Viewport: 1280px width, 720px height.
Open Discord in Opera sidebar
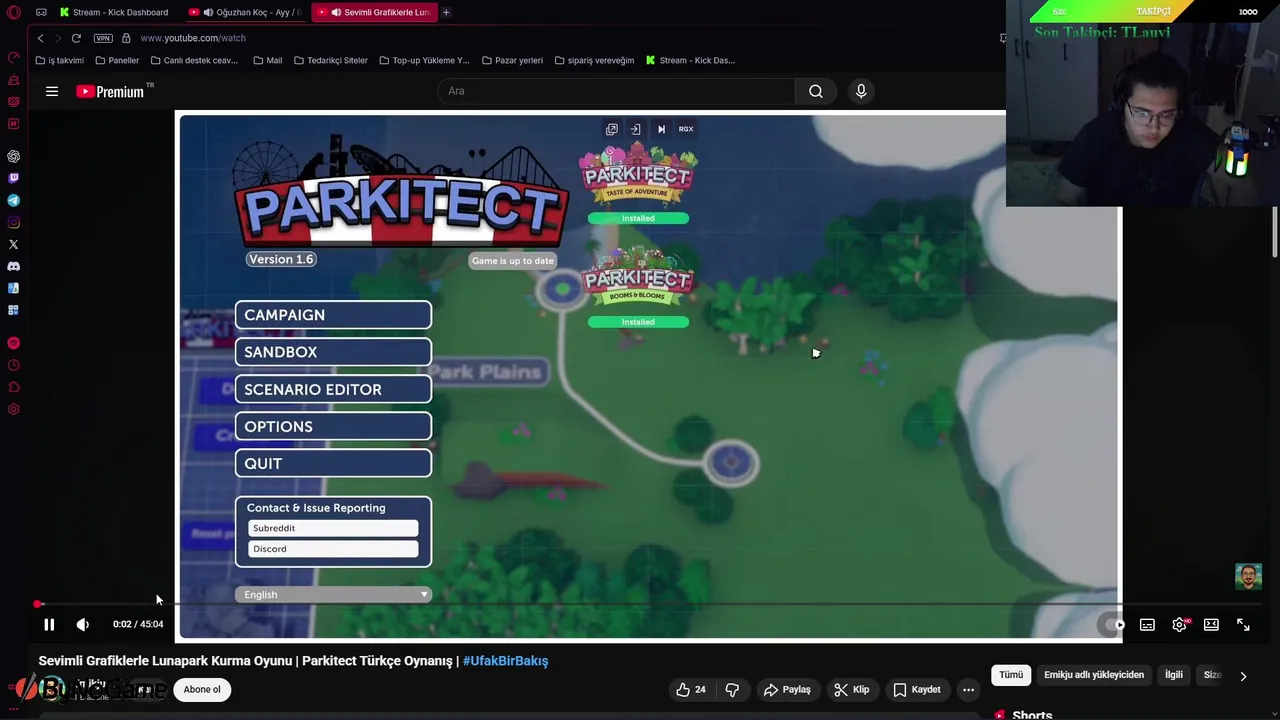tap(13, 266)
